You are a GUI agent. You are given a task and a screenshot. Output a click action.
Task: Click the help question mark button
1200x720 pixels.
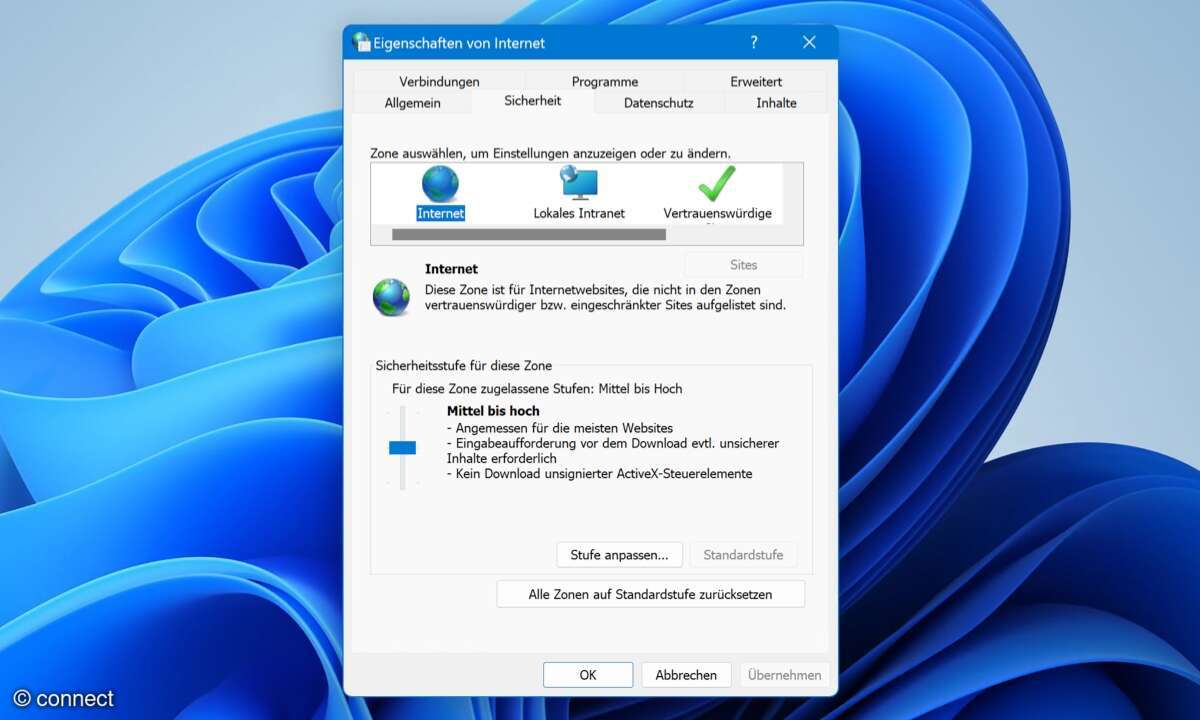tap(754, 42)
